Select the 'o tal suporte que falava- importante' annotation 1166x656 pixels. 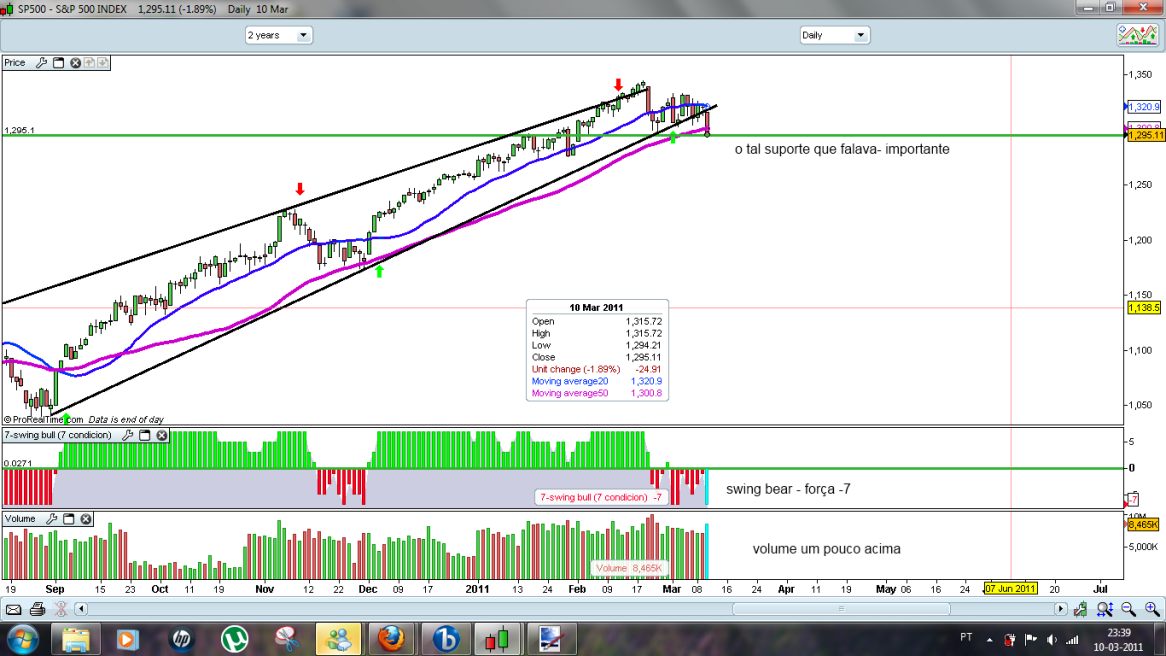[842, 149]
